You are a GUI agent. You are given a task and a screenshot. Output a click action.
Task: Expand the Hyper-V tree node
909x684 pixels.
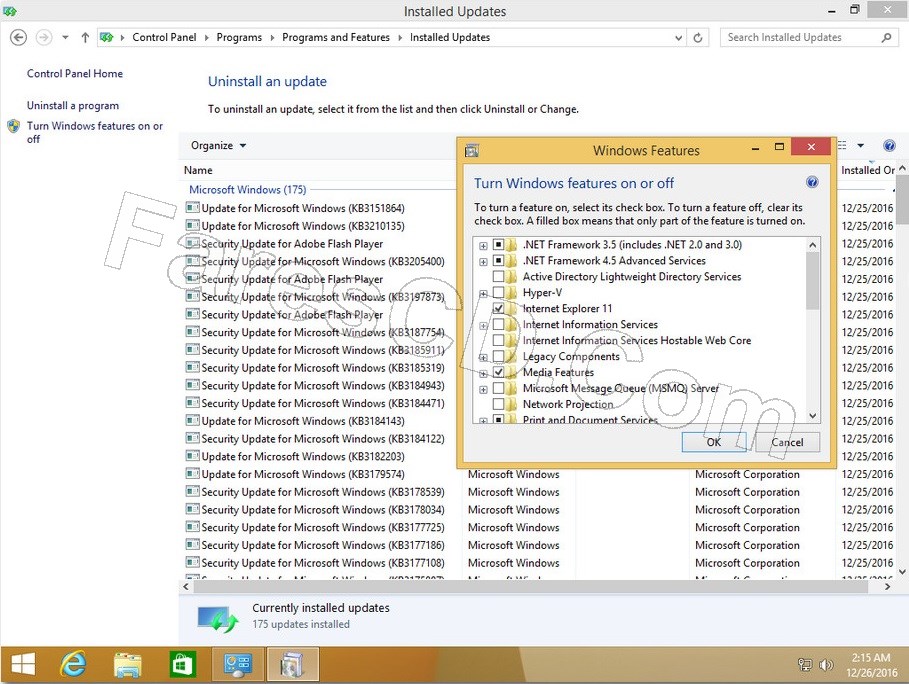click(x=483, y=294)
